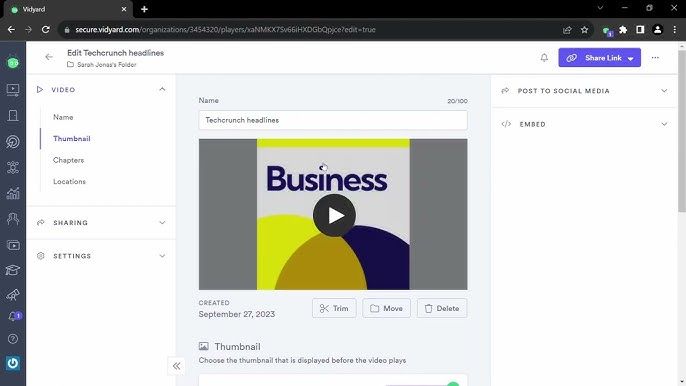Open the integrations nodes sidebar icon

tap(13, 167)
